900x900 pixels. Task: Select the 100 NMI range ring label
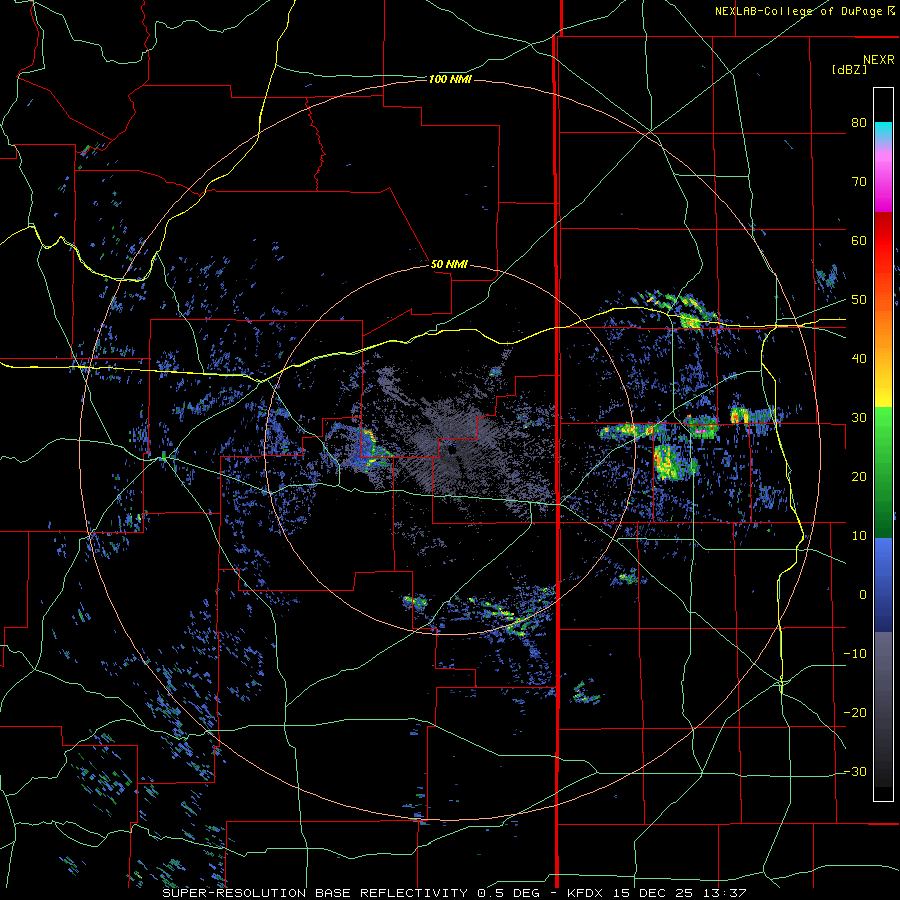pos(450,79)
